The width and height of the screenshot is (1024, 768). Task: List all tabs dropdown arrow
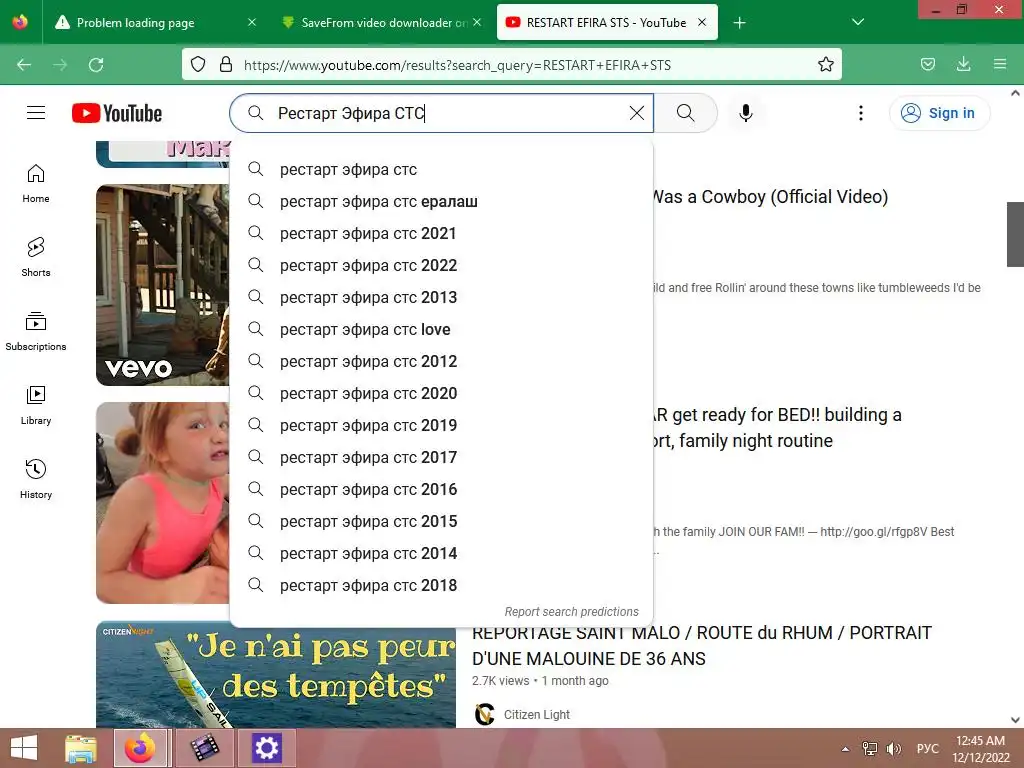click(x=858, y=22)
